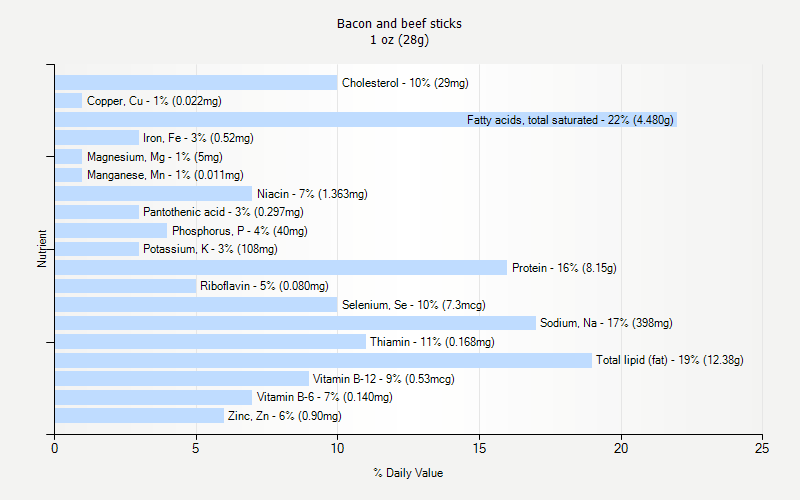Click the chart title 'Bacon and beef sticks'
The width and height of the screenshot is (800, 500).
pyautogui.click(x=399, y=23)
